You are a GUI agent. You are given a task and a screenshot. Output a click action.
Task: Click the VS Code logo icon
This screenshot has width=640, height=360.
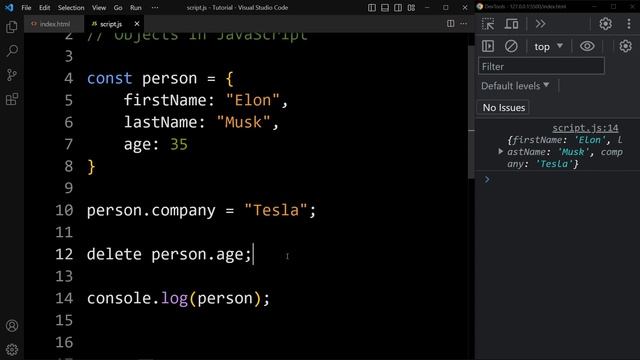(x=9, y=7)
